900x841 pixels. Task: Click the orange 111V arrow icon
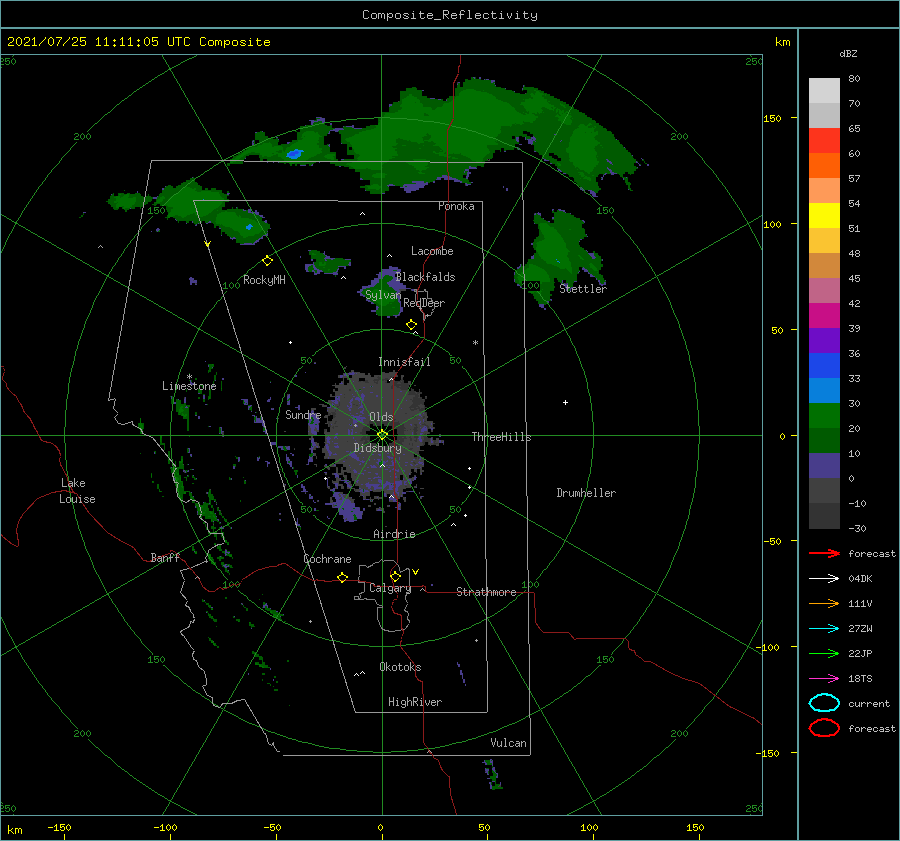click(824, 603)
